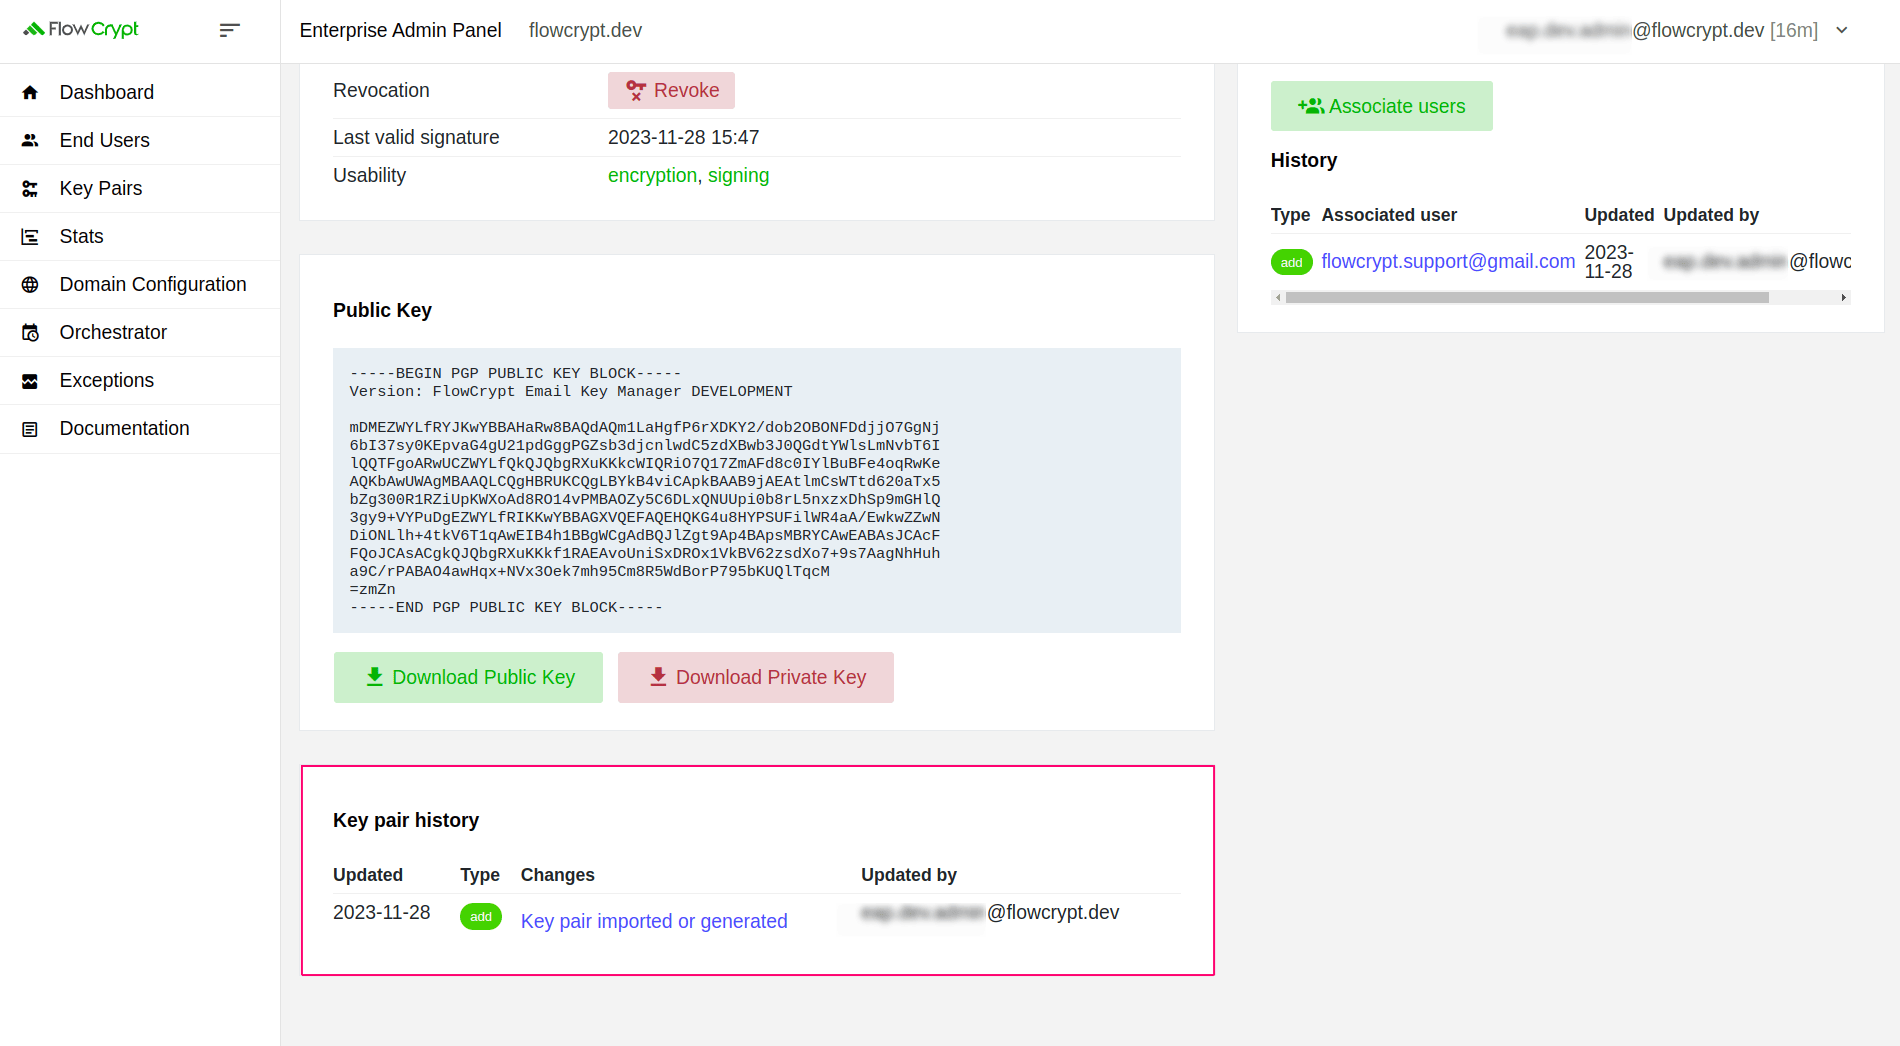Click the Orchestrator calendar icon
The image size is (1900, 1046).
point(30,333)
